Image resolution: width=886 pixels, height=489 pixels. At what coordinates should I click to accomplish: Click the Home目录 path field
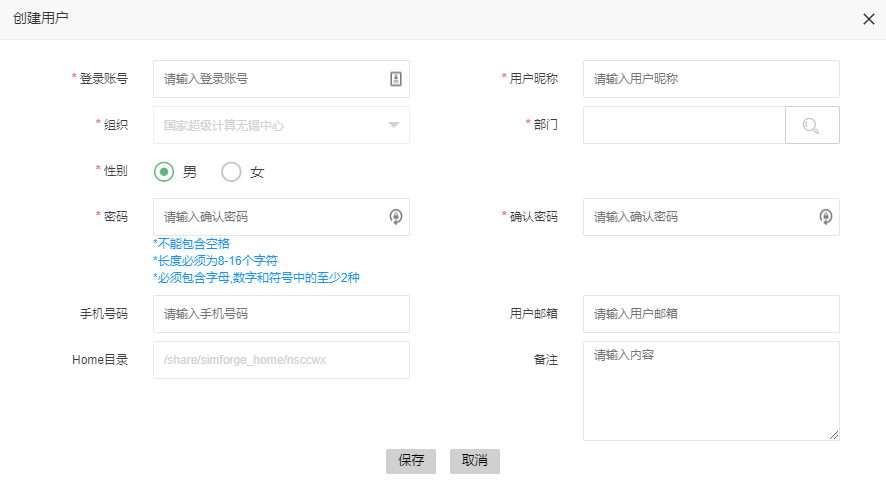pos(281,360)
